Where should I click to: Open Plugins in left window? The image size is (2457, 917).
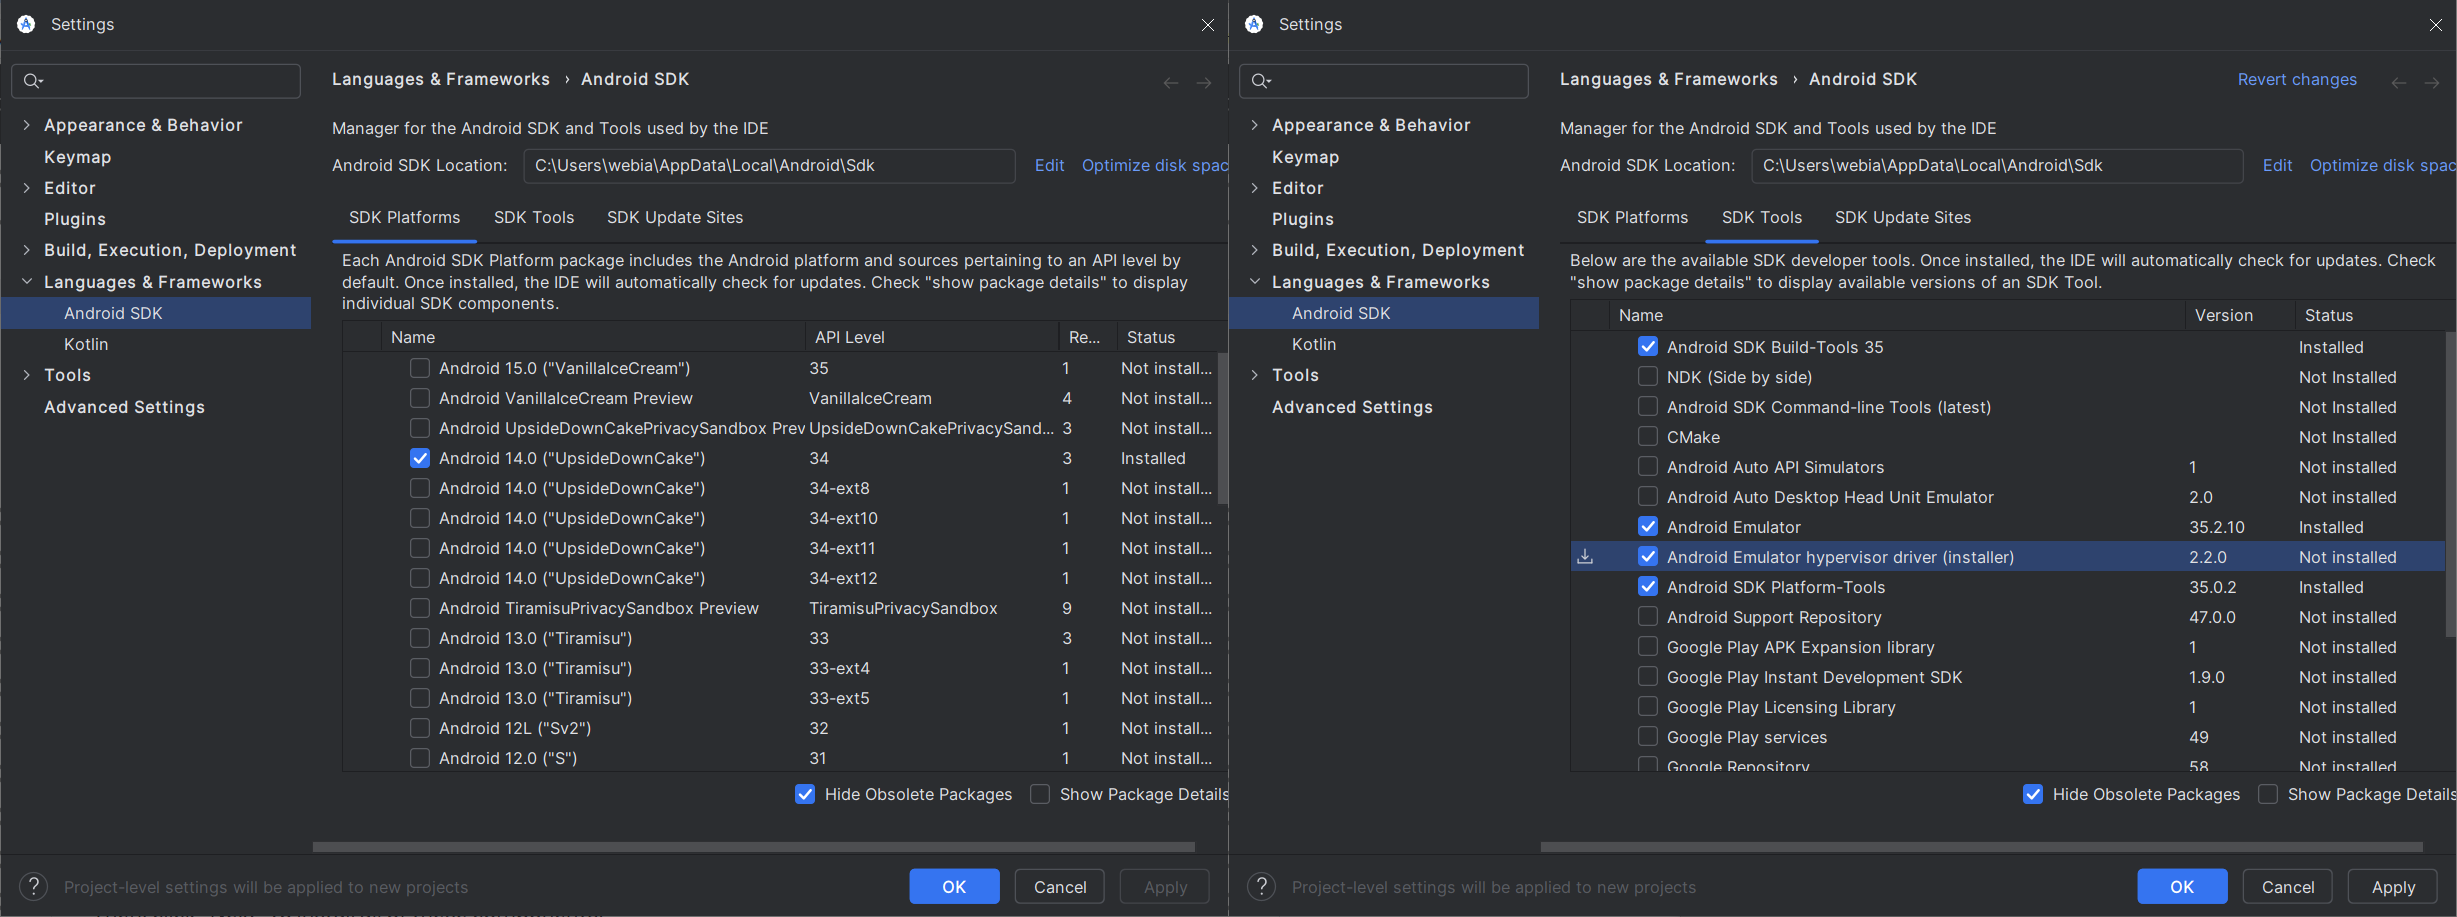pyautogui.click(x=75, y=219)
